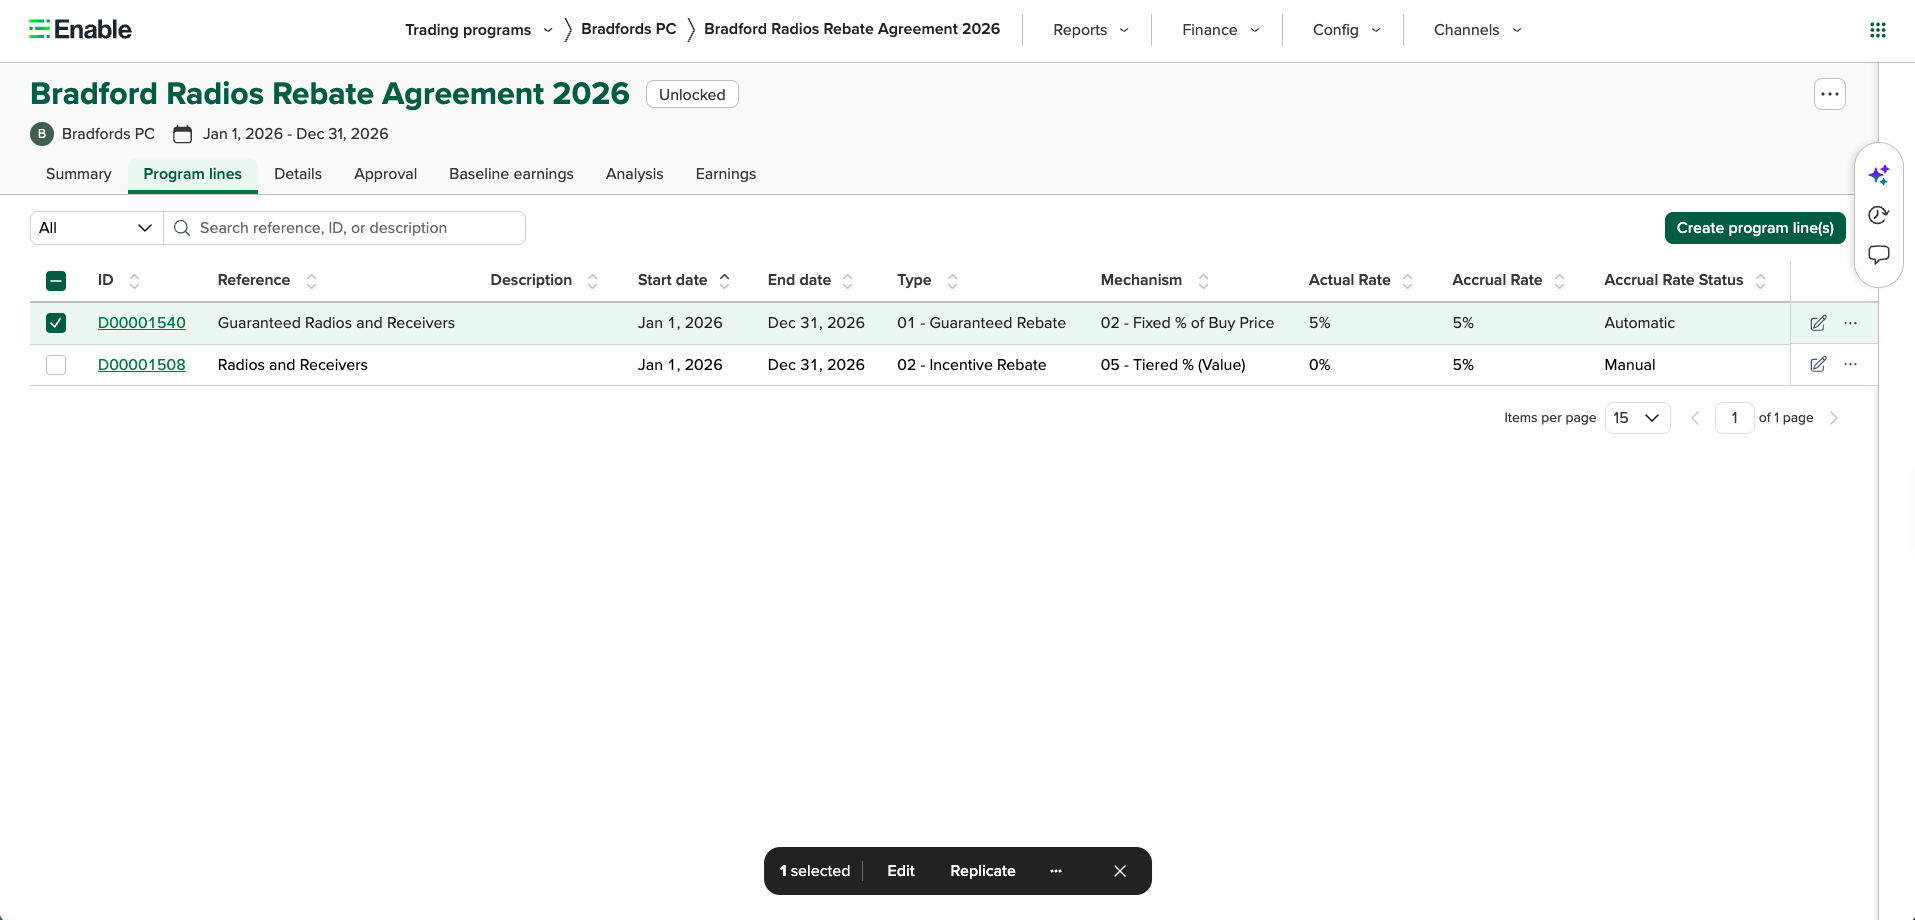Open the history clock icon
This screenshot has width=1915, height=920.
(x=1879, y=215)
